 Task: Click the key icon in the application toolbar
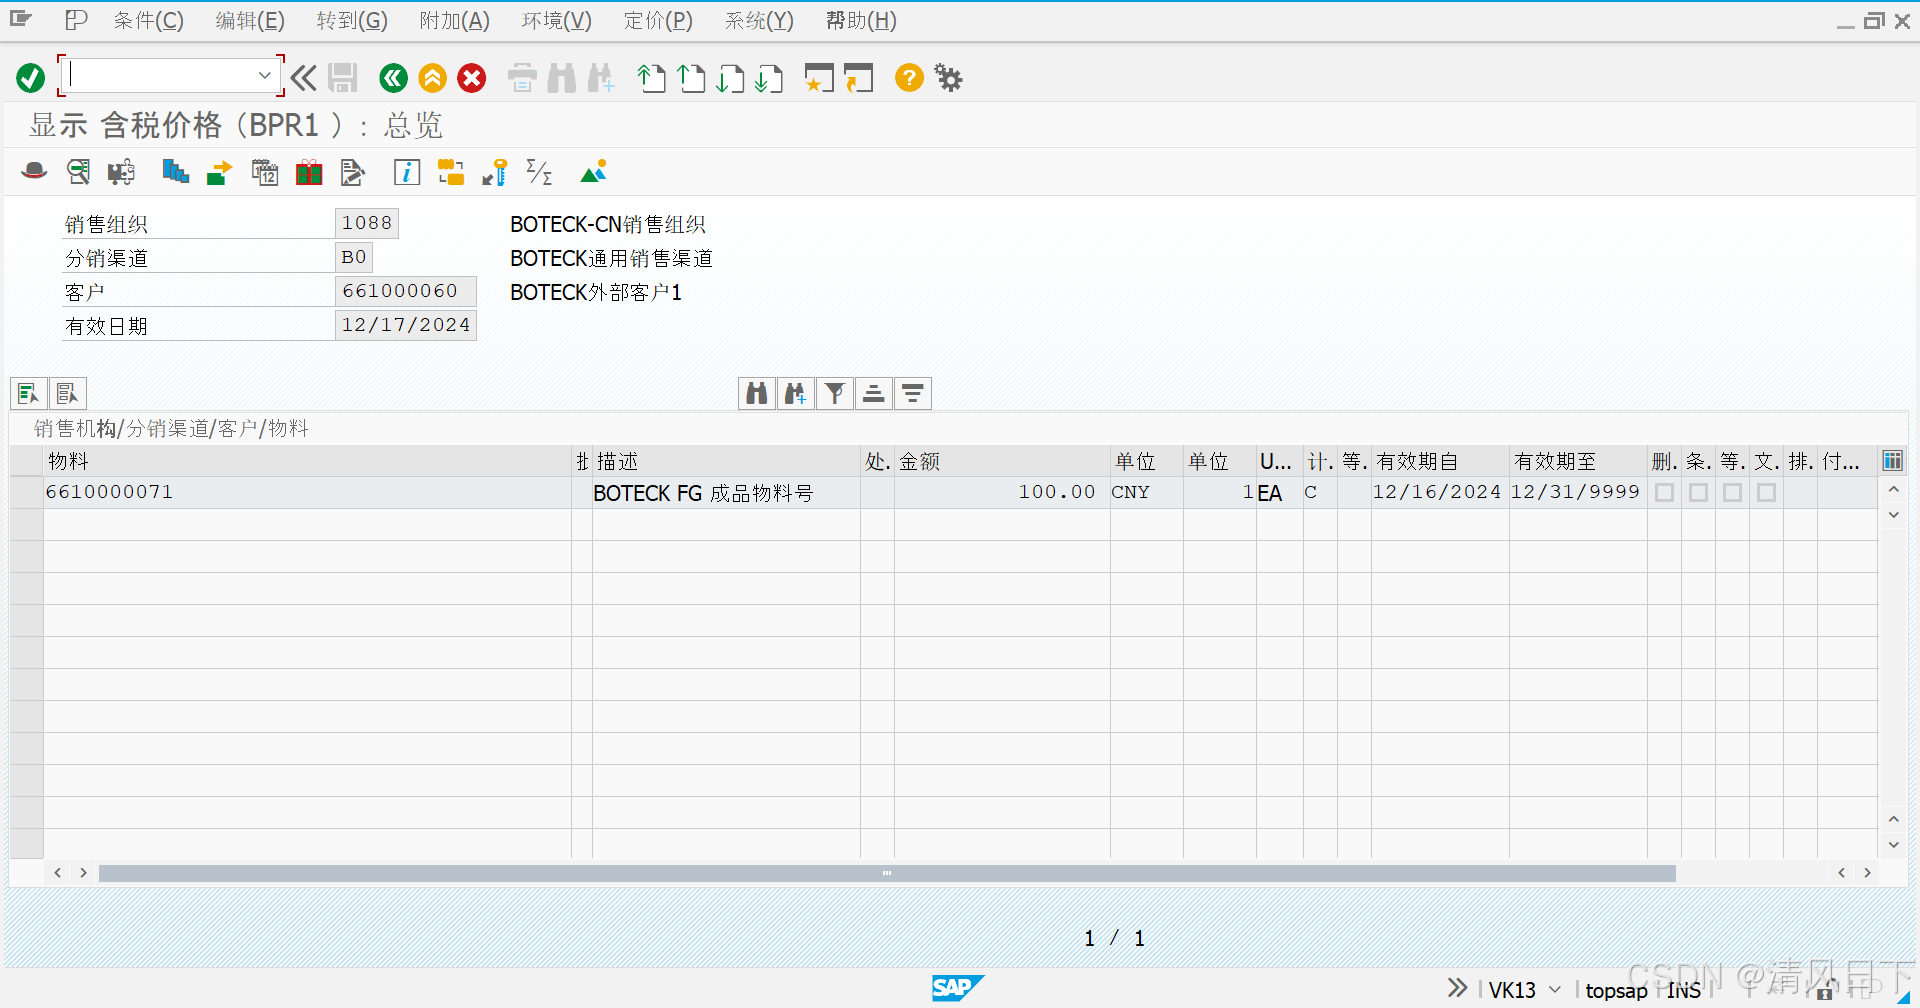pos(495,172)
